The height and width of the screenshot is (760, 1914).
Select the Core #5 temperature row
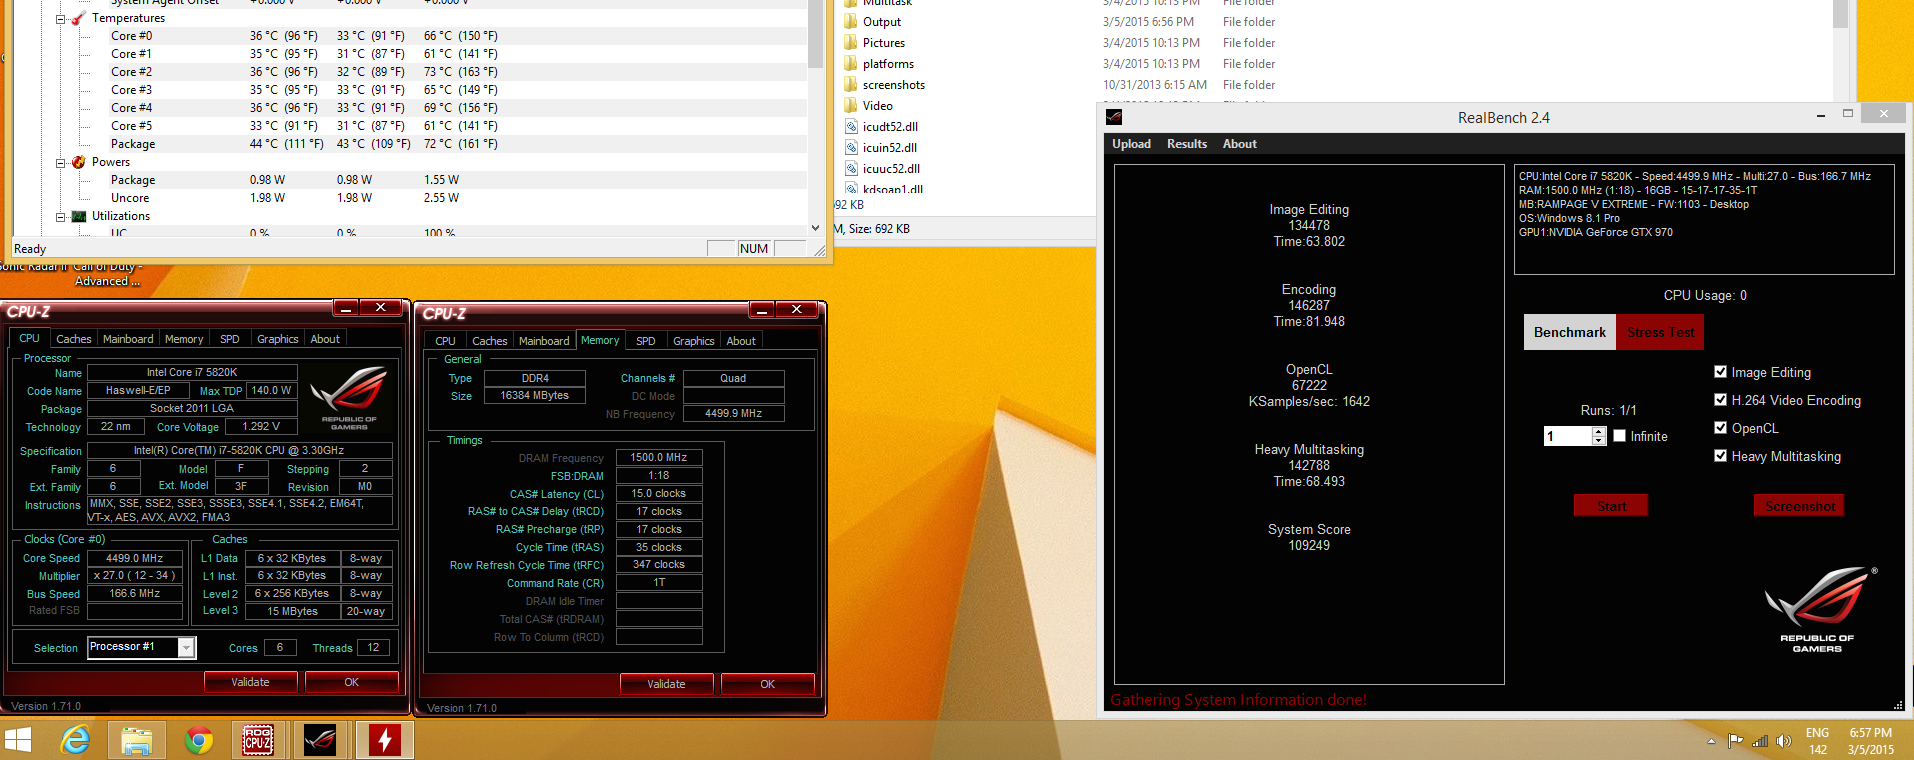[458, 126]
